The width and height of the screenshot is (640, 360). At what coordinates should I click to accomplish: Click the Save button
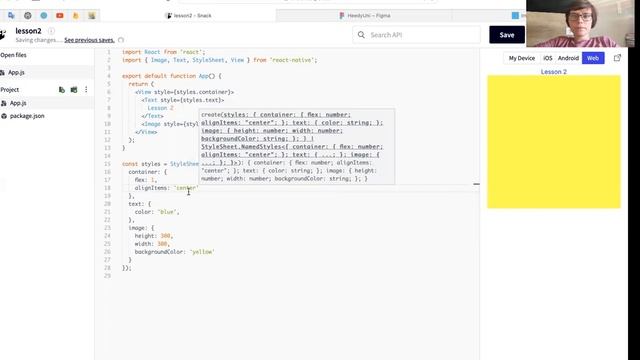click(x=507, y=35)
